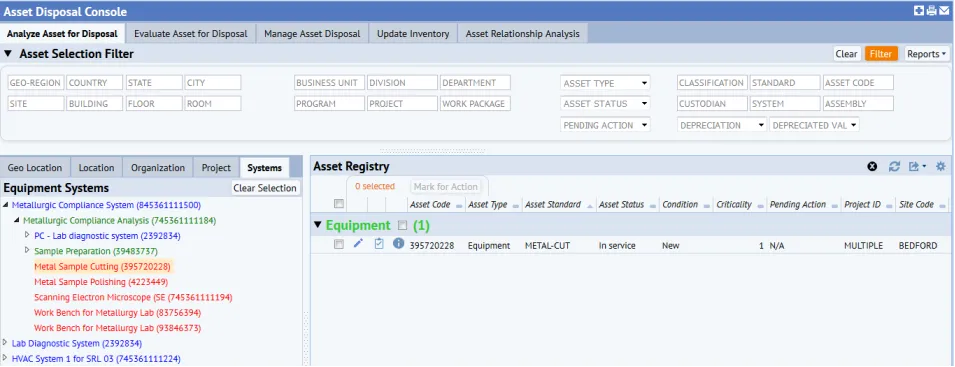Open the ASSET TYPE dropdown filter
The width and height of the screenshot is (955, 367).
tap(605, 83)
